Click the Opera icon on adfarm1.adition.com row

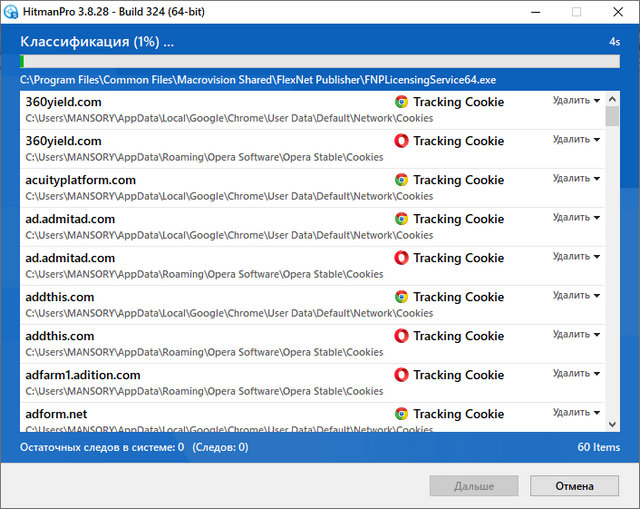pyautogui.click(x=401, y=375)
